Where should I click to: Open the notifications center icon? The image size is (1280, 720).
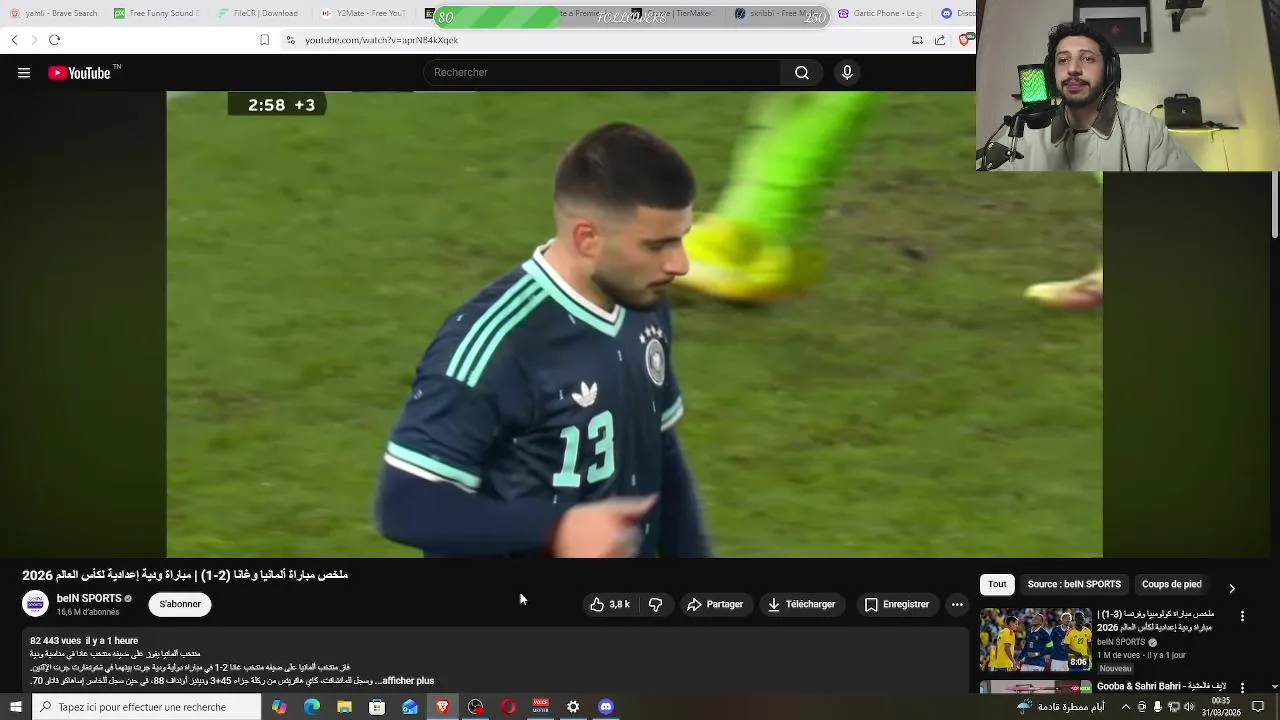coord(1258,707)
